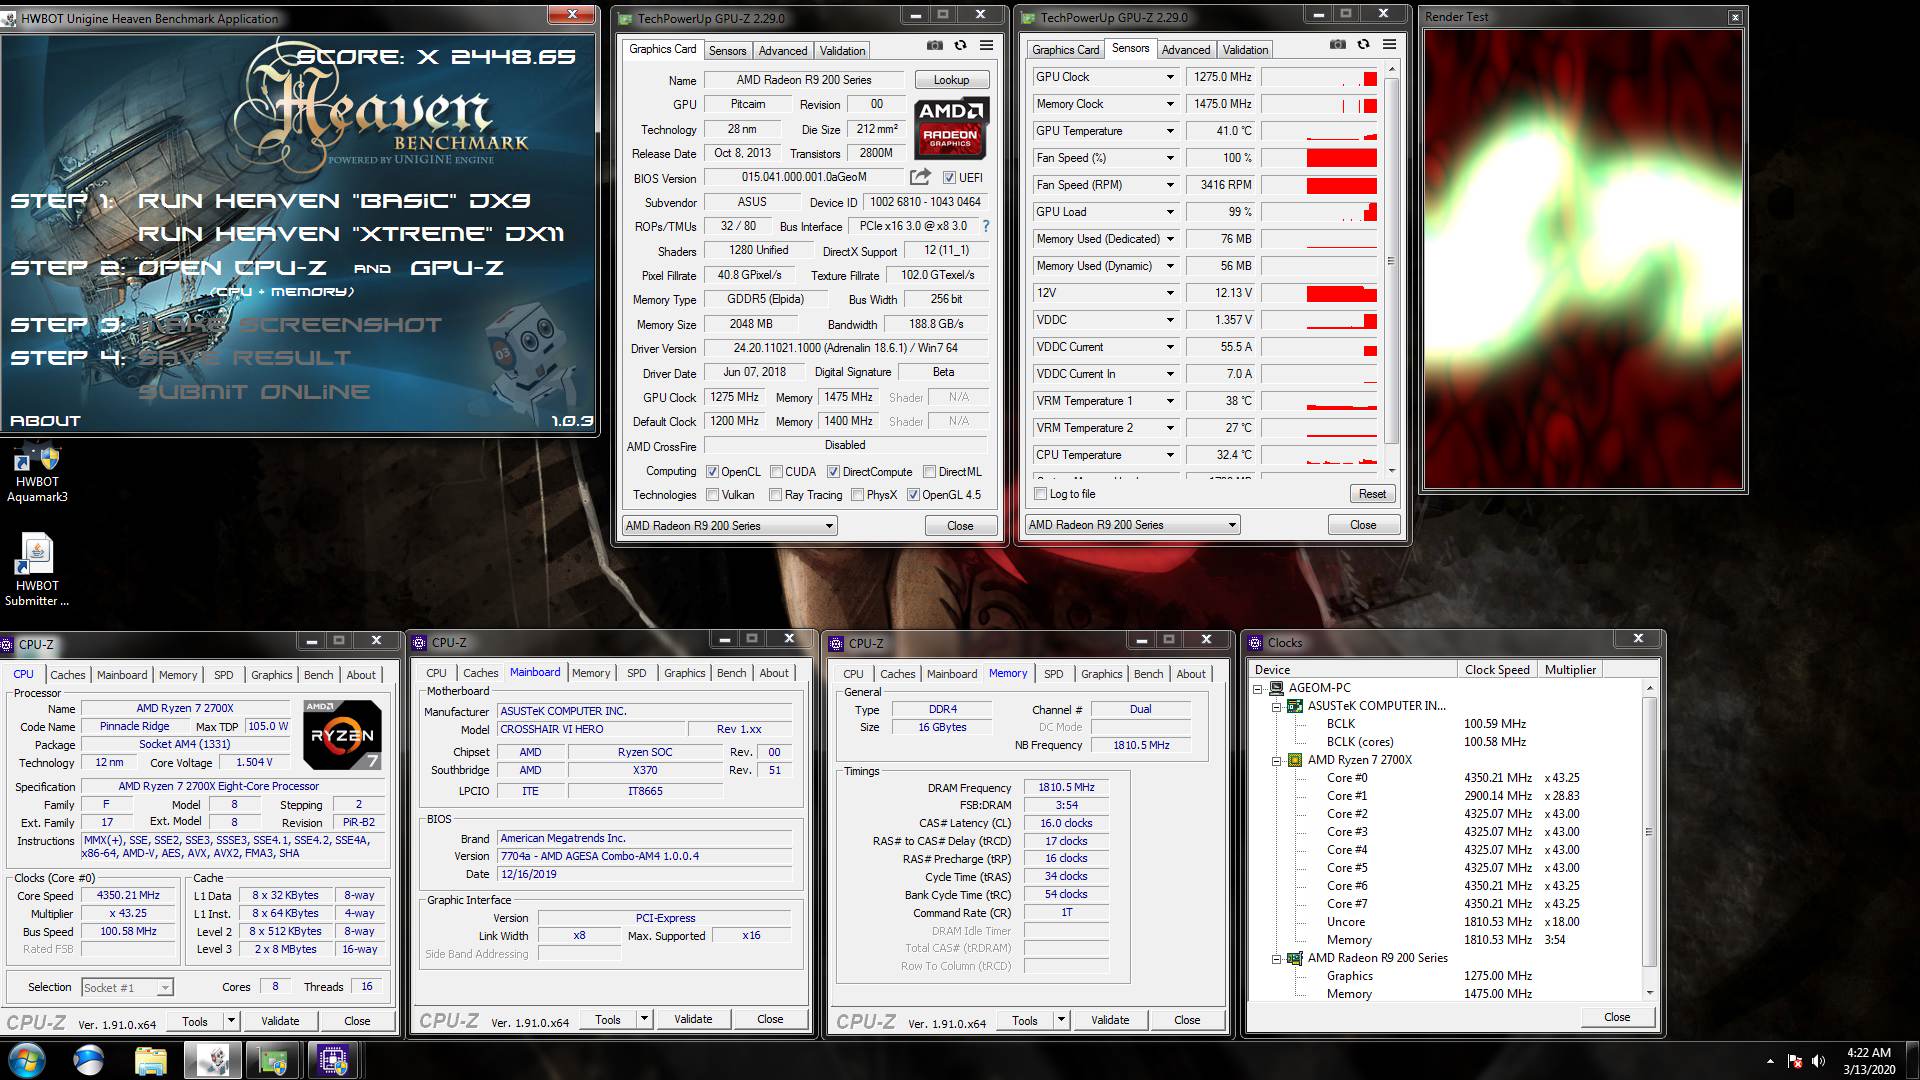Click ABOUT in HWBOT Heaven window
This screenshot has height=1080, width=1920.
(x=45, y=421)
